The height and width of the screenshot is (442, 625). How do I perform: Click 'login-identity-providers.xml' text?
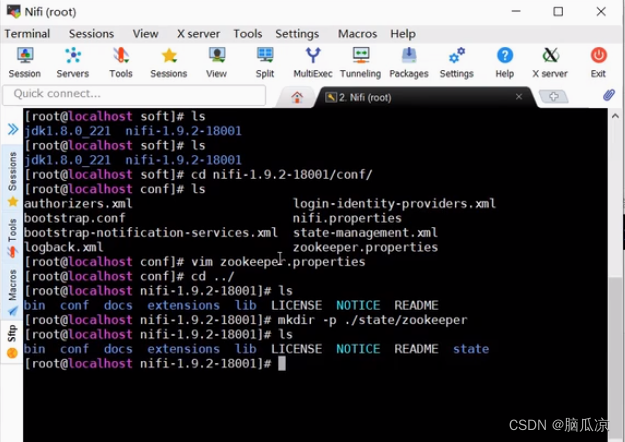[394, 204]
